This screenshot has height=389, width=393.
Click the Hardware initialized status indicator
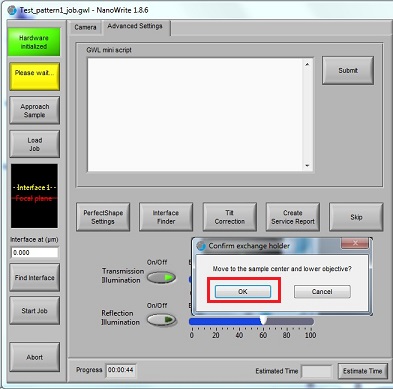pyautogui.click(x=34, y=42)
